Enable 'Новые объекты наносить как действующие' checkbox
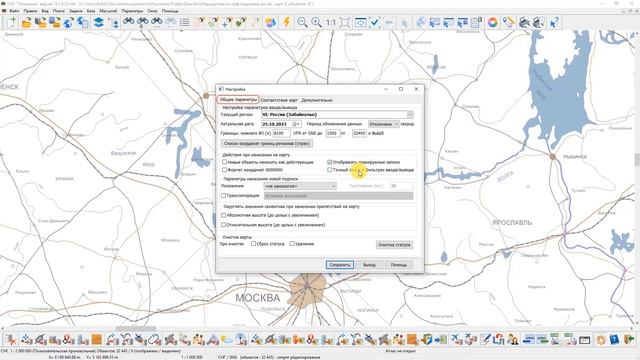 (224, 162)
